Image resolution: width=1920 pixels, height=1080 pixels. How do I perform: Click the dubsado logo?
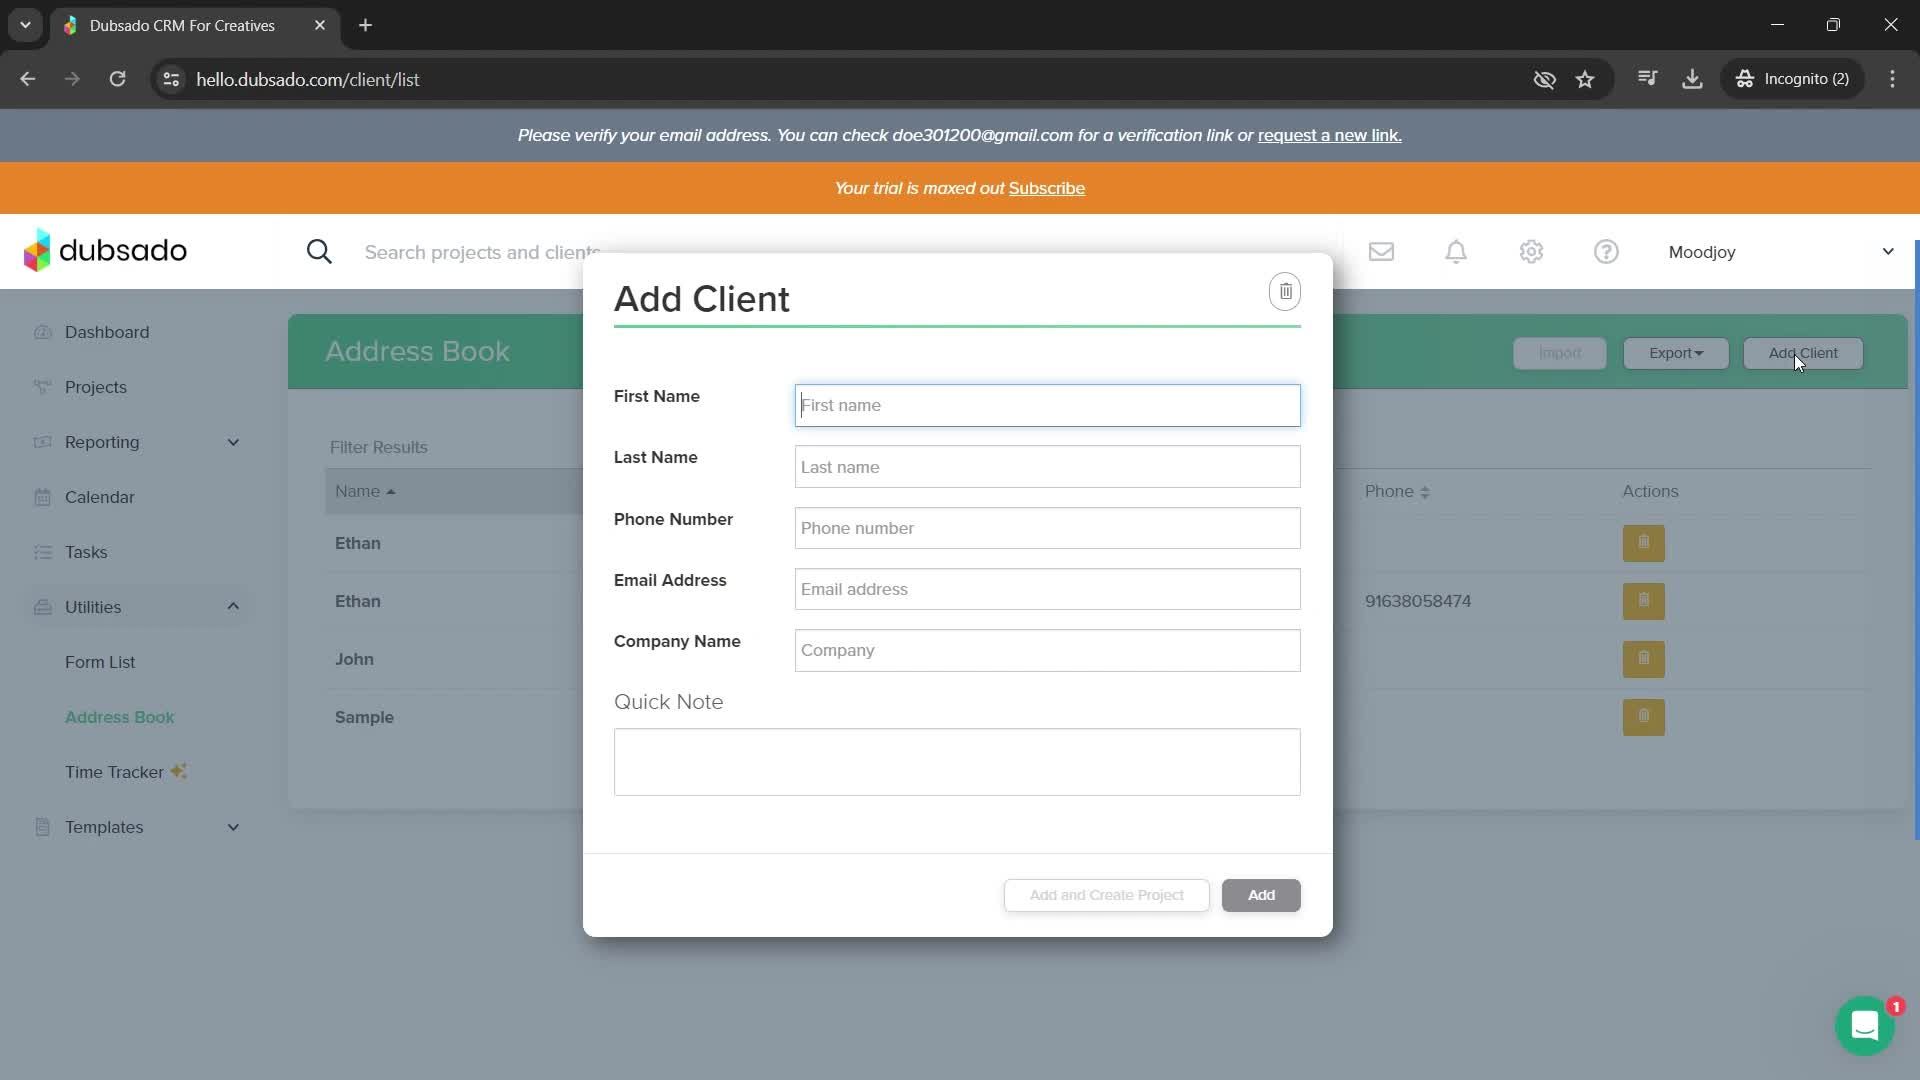click(105, 250)
